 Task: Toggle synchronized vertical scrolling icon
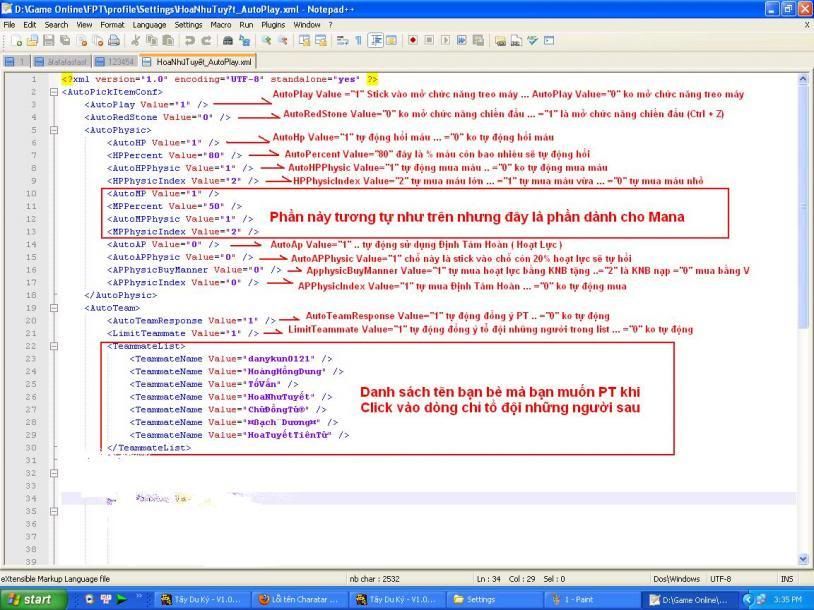[x=304, y=40]
